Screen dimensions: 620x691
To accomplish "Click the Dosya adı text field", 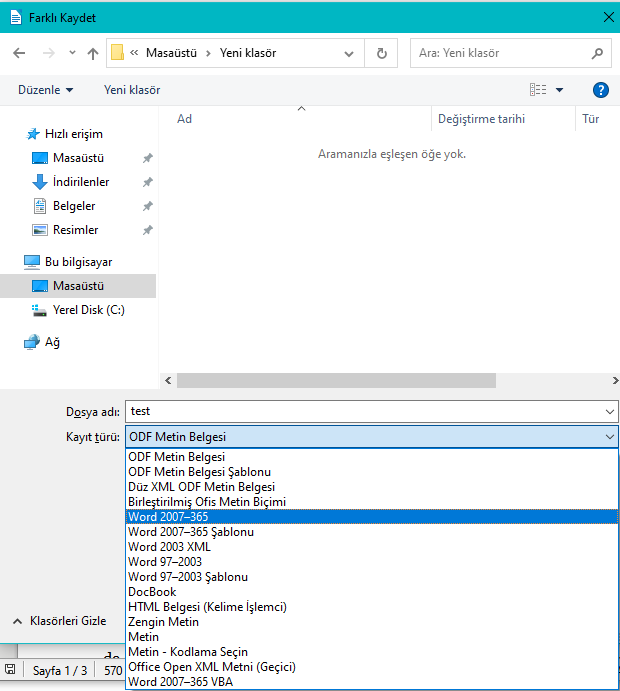I will pyautogui.click(x=360, y=411).
